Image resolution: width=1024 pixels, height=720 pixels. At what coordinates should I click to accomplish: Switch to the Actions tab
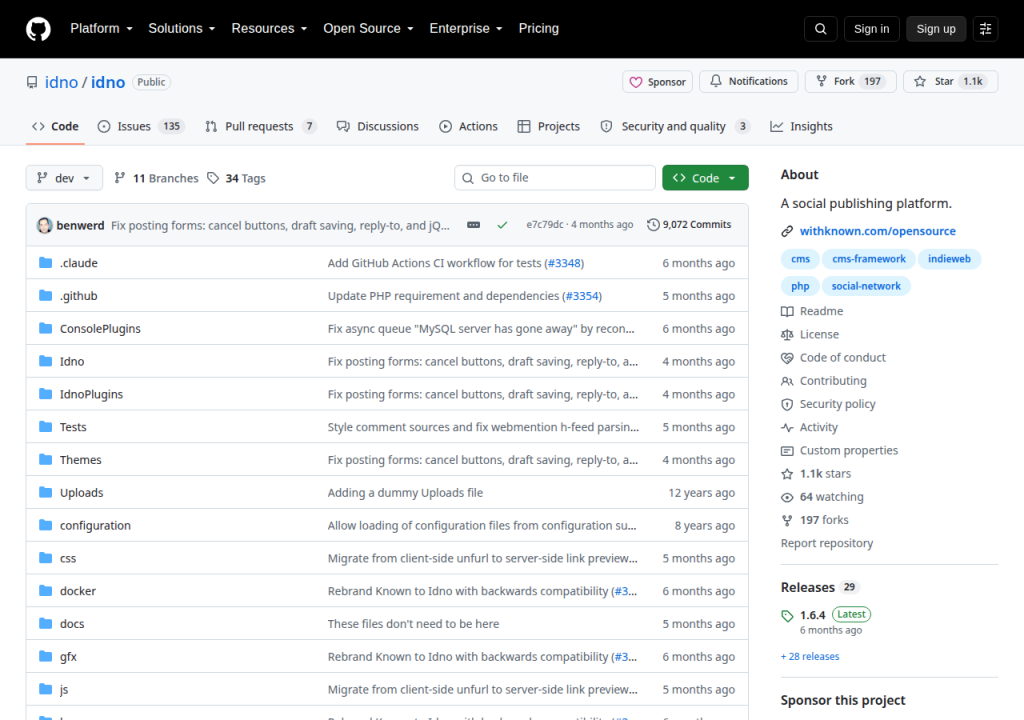click(x=468, y=127)
